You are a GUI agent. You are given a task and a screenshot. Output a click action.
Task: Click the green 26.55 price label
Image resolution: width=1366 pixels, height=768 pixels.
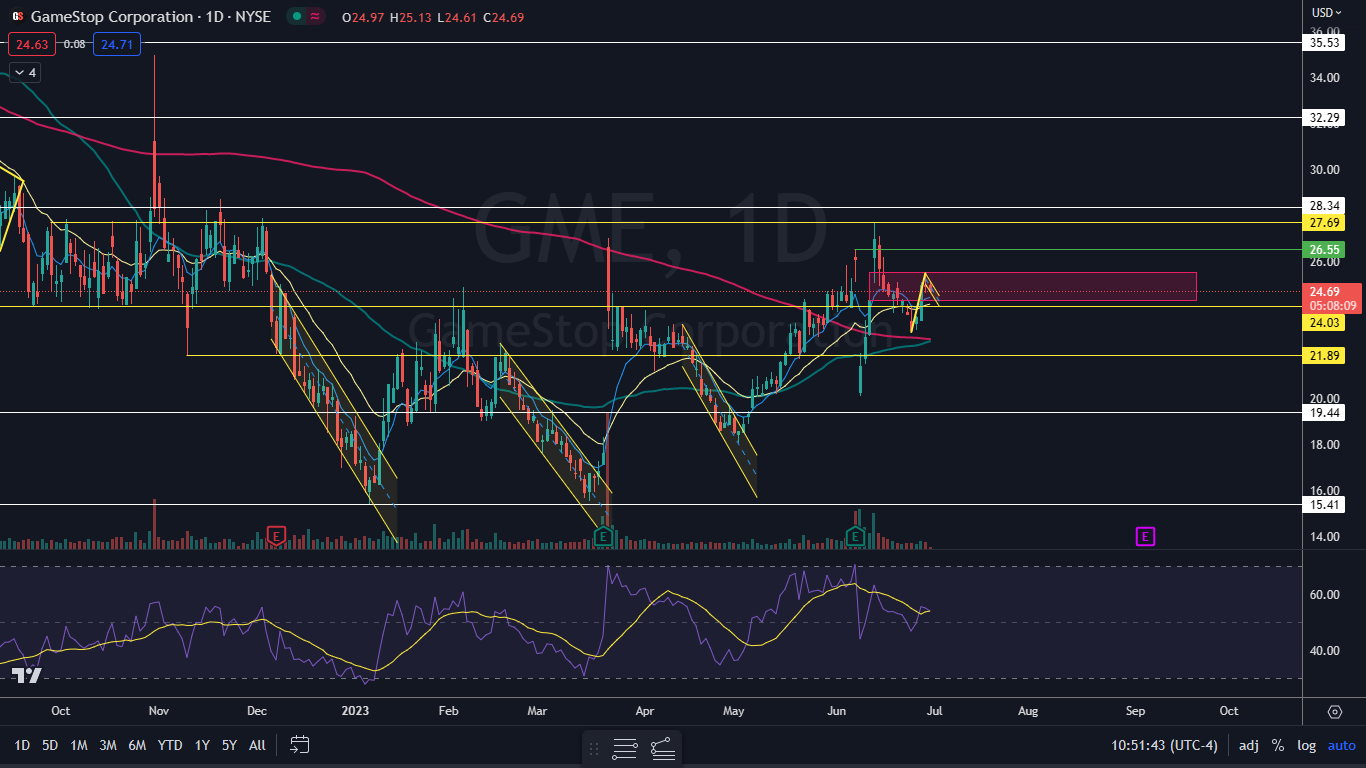click(x=1323, y=249)
